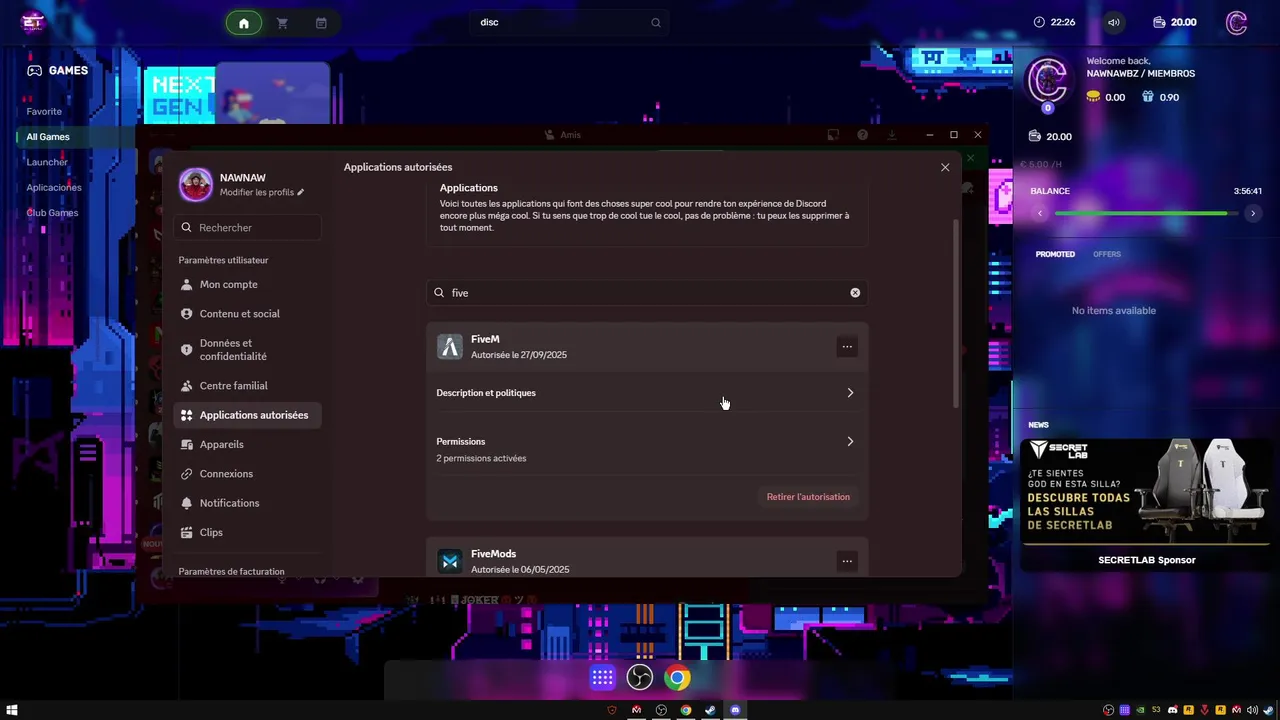Select Aplicaciones in the games sidebar
1280x720 pixels.
(x=54, y=188)
